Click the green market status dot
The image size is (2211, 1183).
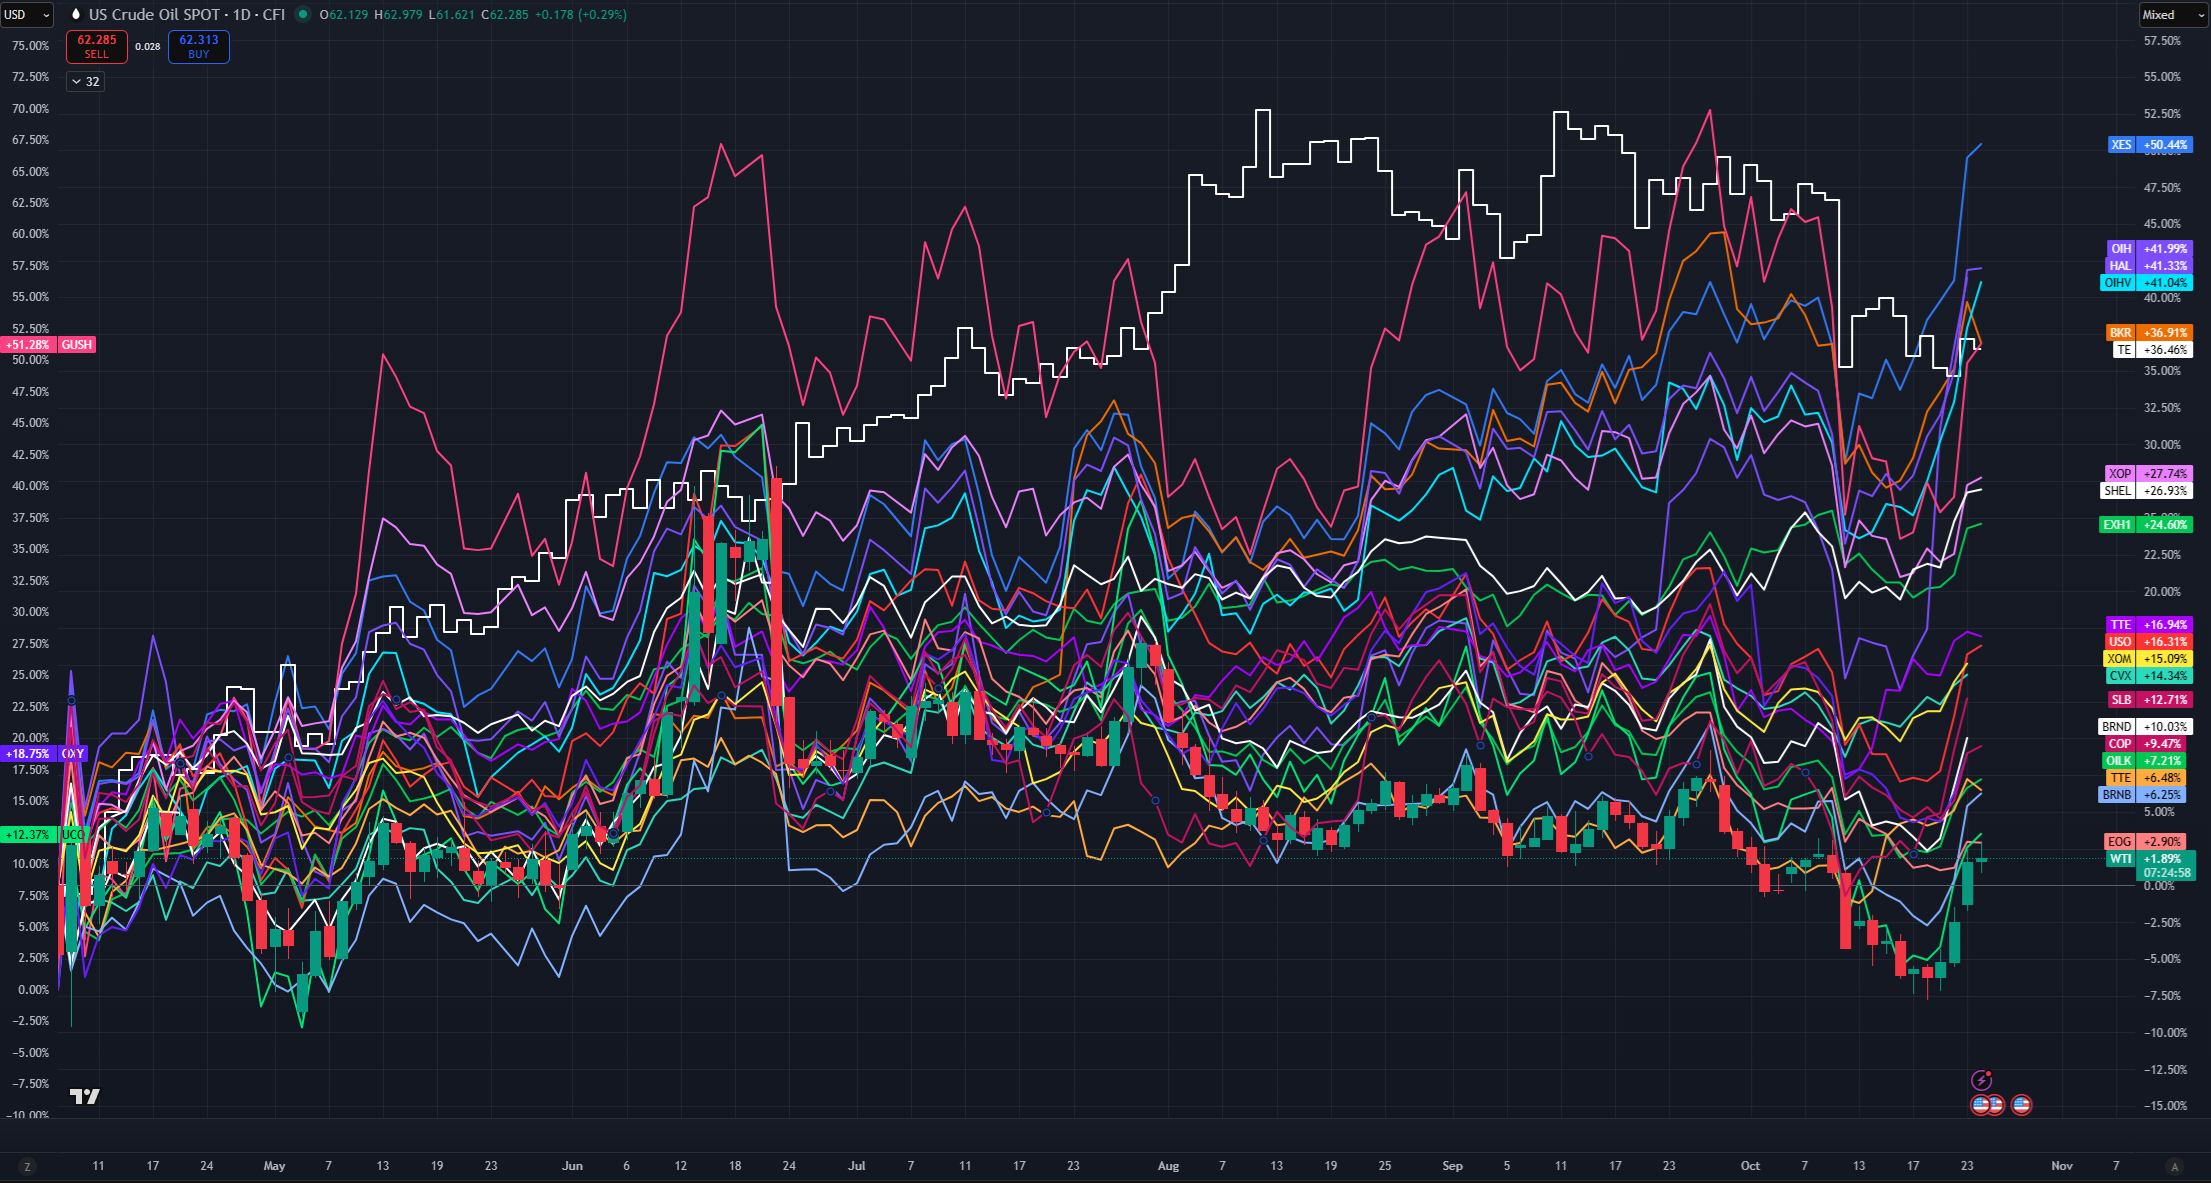302,14
